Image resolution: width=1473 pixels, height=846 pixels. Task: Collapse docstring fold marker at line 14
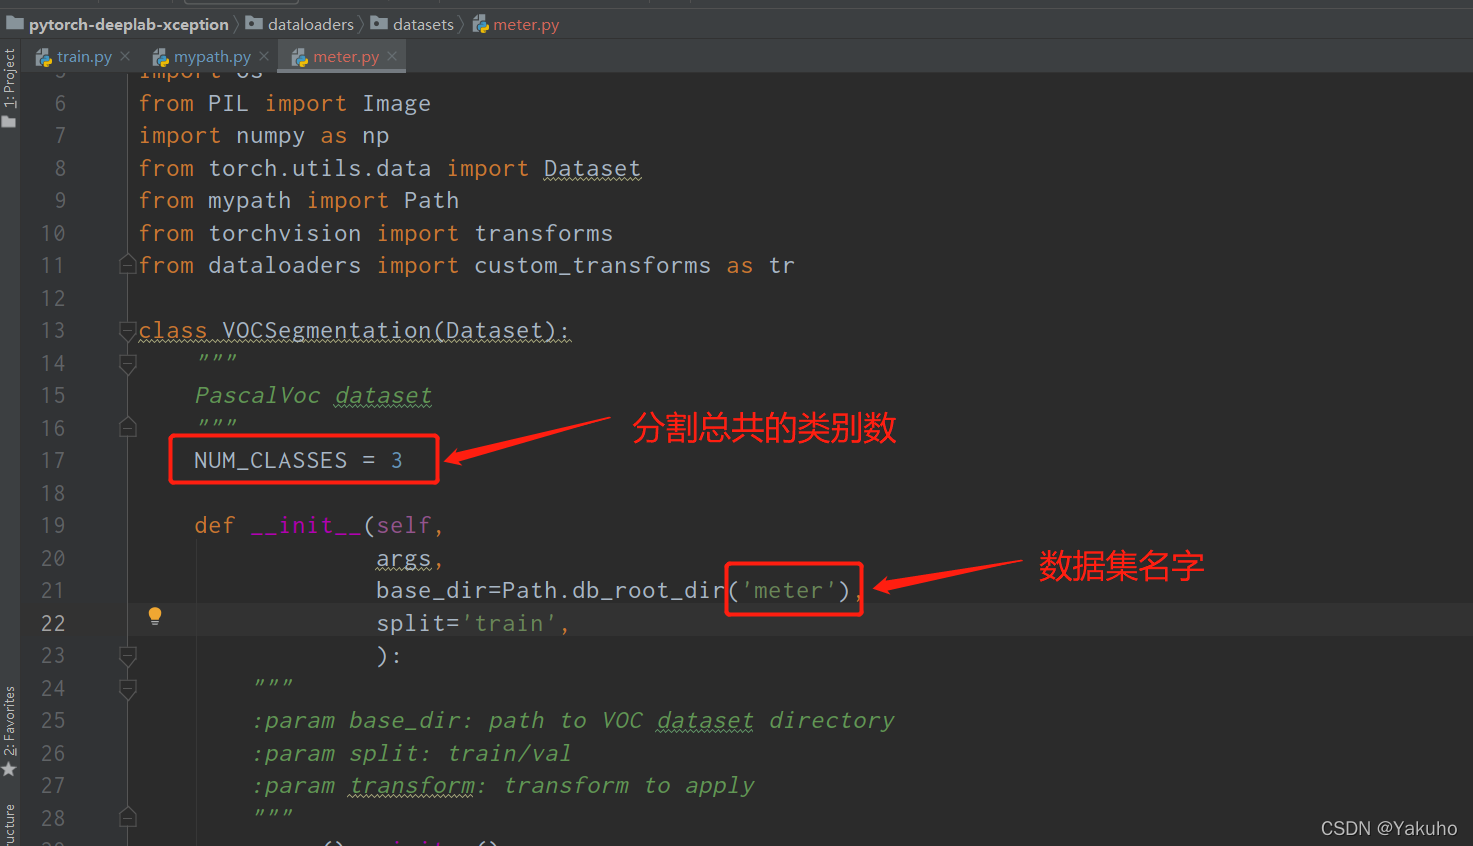click(127, 363)
